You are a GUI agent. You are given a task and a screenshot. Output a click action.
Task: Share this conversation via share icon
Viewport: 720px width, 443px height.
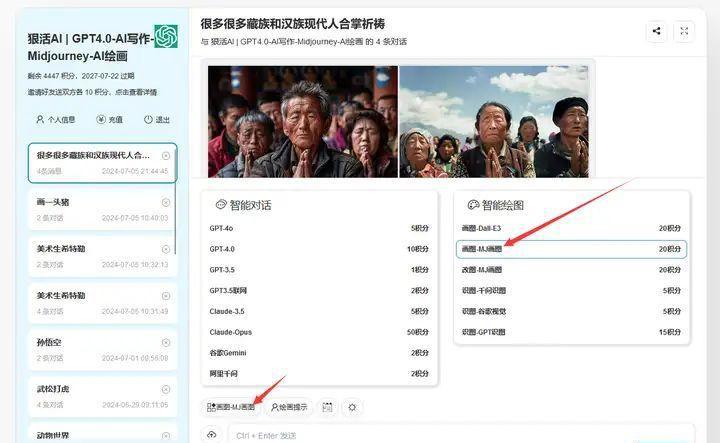pos(657,31)
